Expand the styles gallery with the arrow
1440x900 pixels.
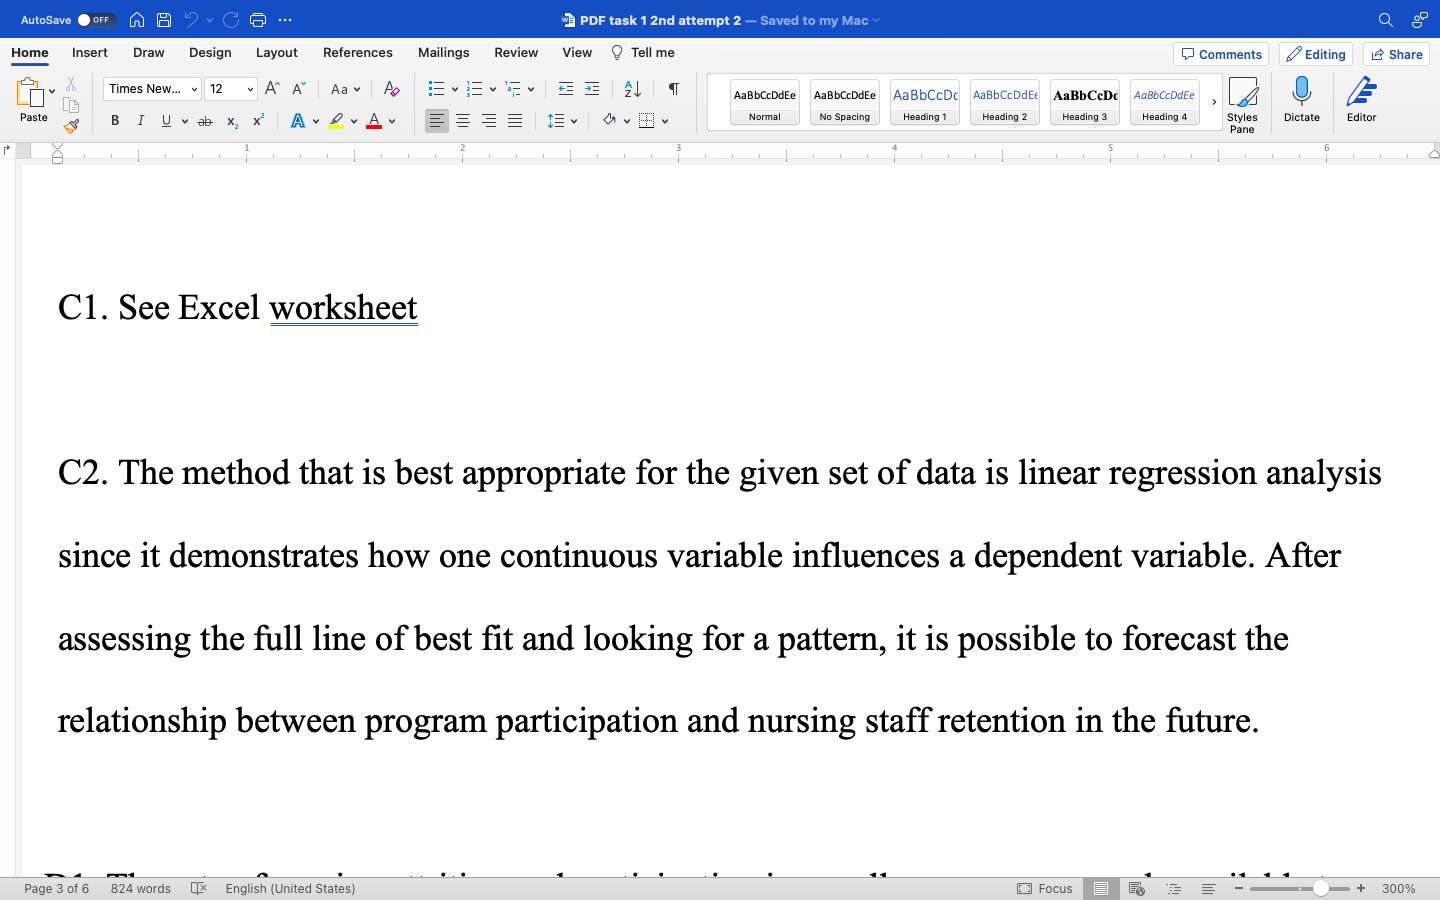click(1214, 102)
